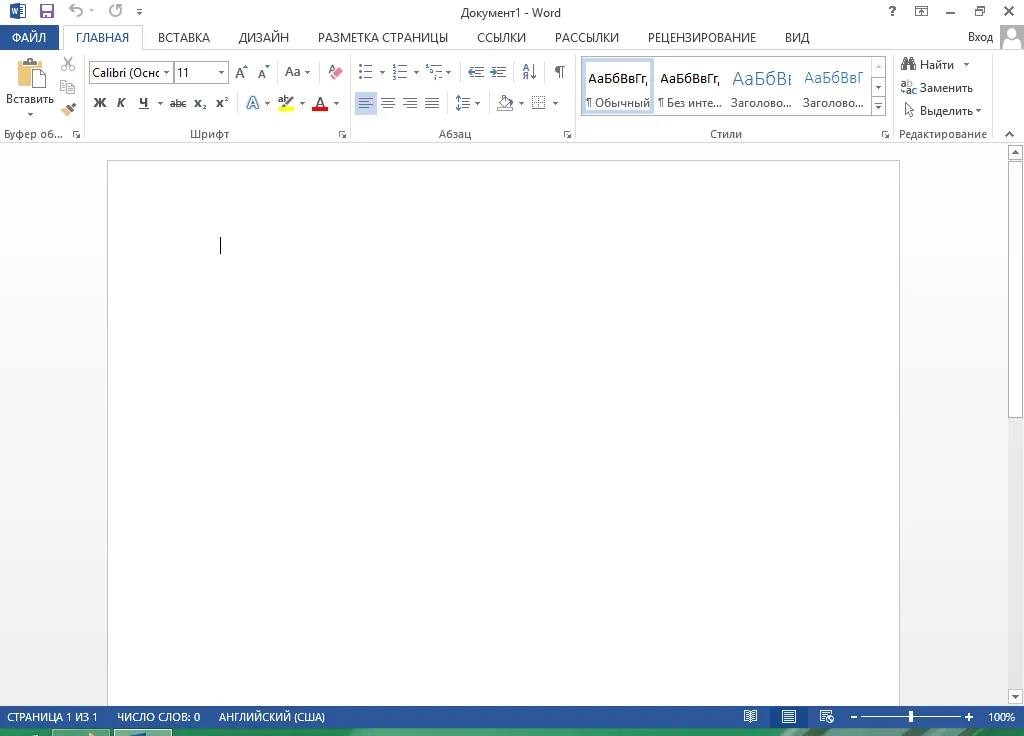
Task: Start a bulleted list
Action: click(x=366, y=72)
